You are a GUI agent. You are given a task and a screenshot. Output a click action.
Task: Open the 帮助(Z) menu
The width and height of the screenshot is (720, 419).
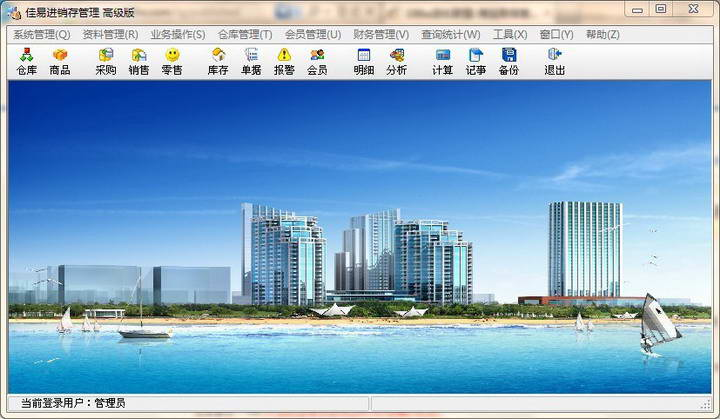pyautogui.click(x=603, y=34)
